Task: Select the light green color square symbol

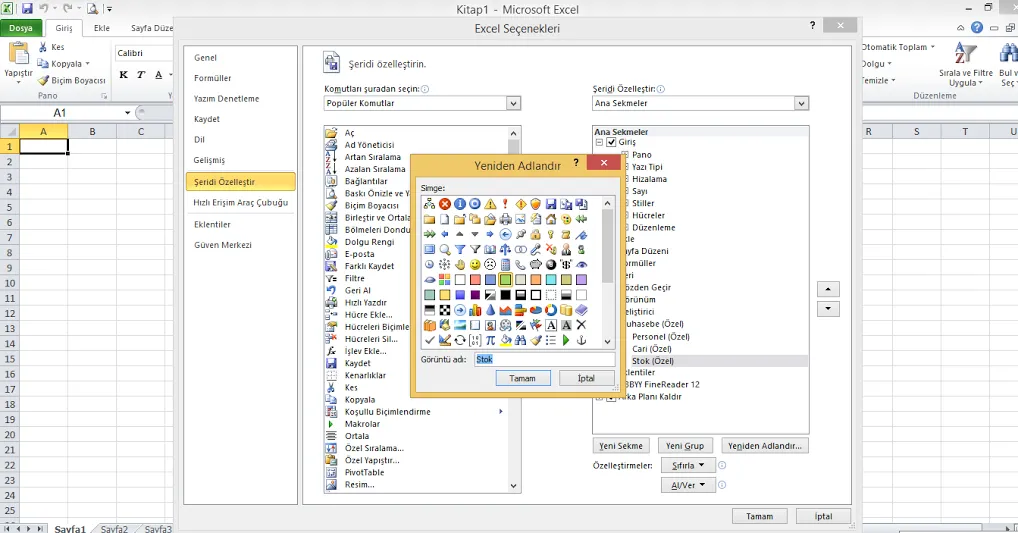Action: [x=505, y=280]
